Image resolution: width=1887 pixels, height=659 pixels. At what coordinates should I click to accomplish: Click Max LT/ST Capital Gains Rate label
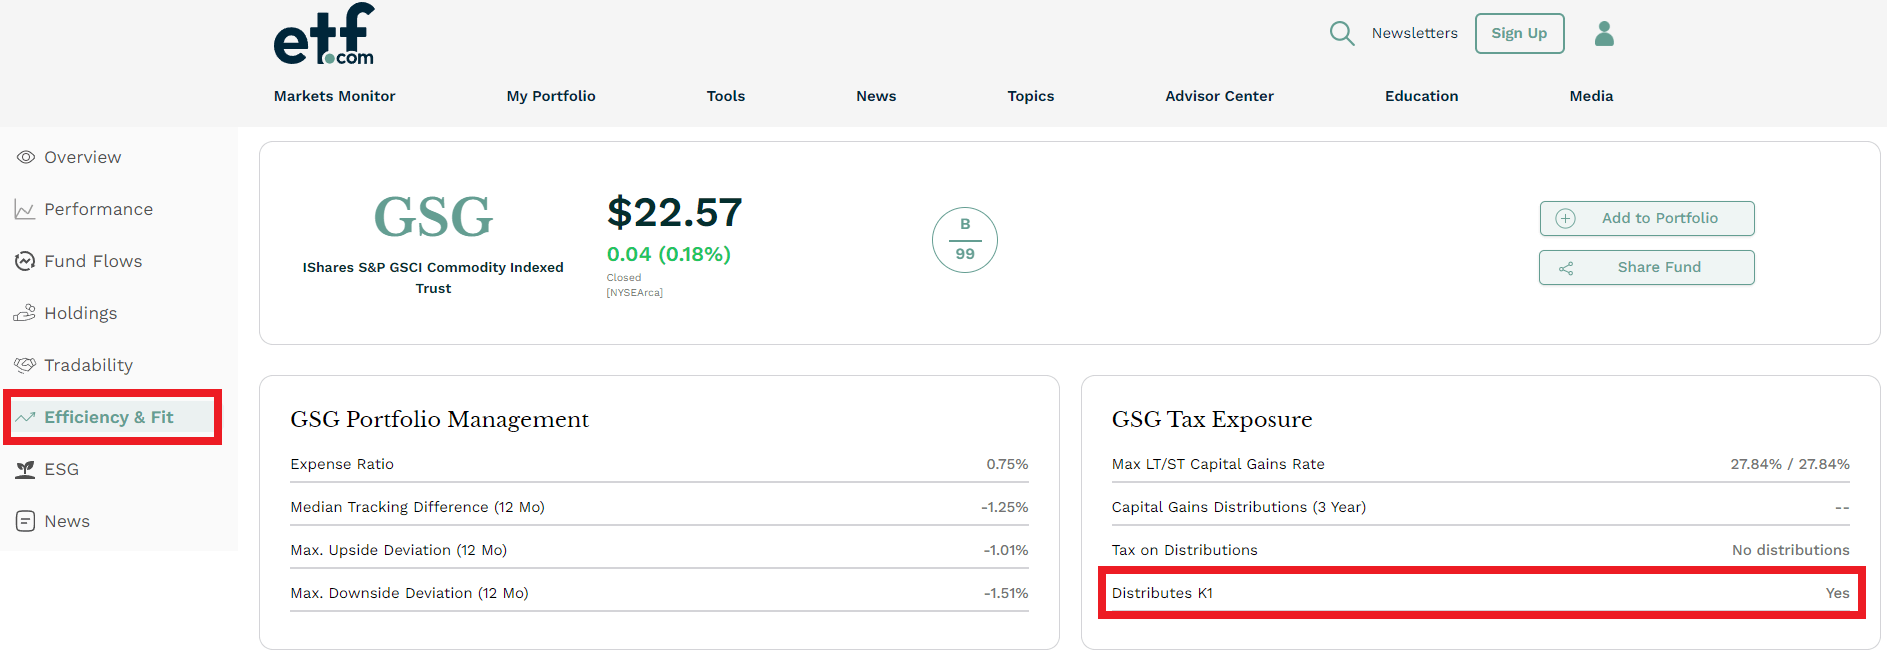[x=1218, y=464]
